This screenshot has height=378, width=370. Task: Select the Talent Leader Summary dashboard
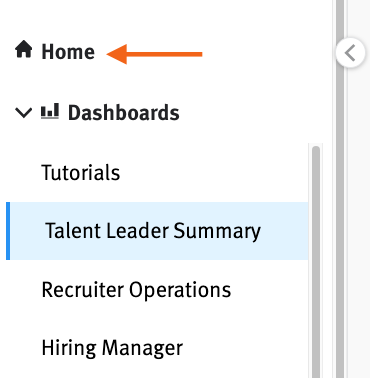[x=153, y=231]
